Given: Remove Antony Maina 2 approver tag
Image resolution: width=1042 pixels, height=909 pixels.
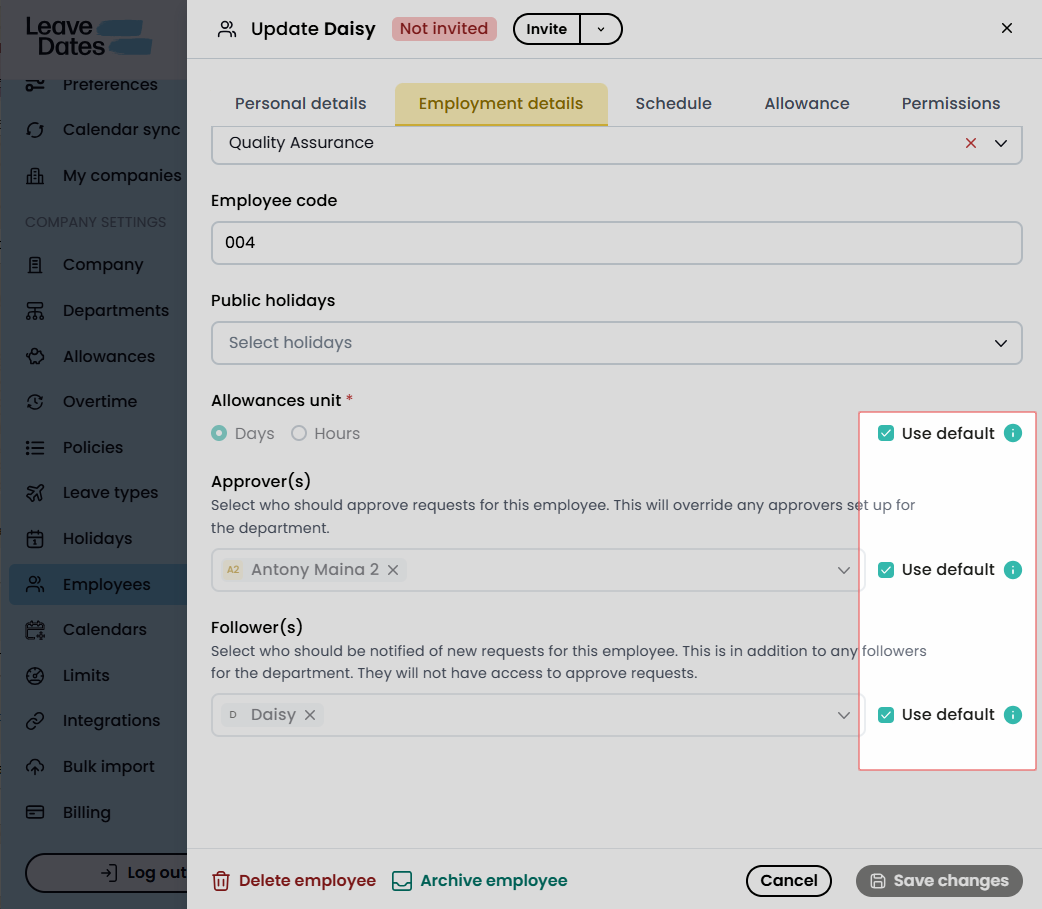Looking at the screenshot, I should 393,570.
